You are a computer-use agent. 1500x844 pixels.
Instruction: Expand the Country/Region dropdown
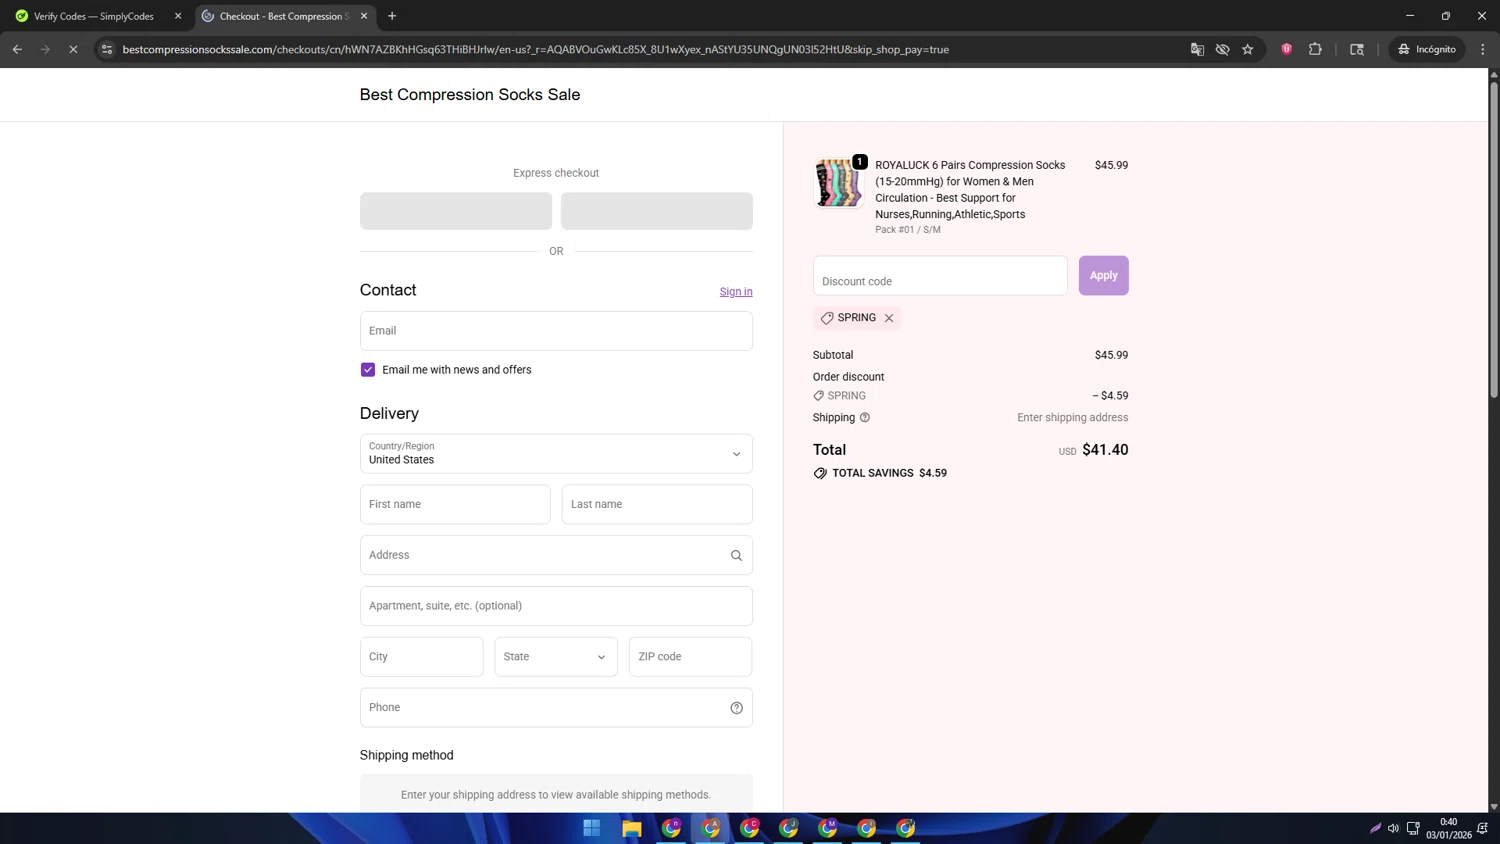pyautogui.click(x=556, y=454)
